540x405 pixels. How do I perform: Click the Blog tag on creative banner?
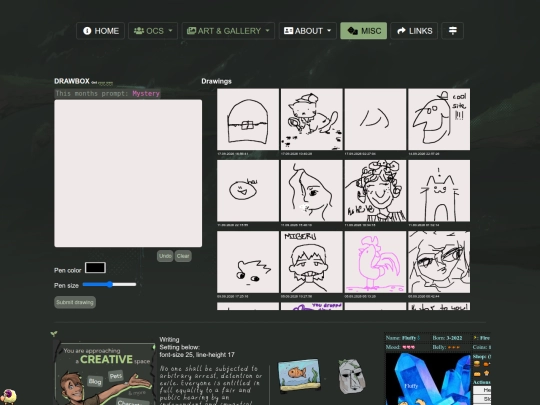[x=95, y=381]
